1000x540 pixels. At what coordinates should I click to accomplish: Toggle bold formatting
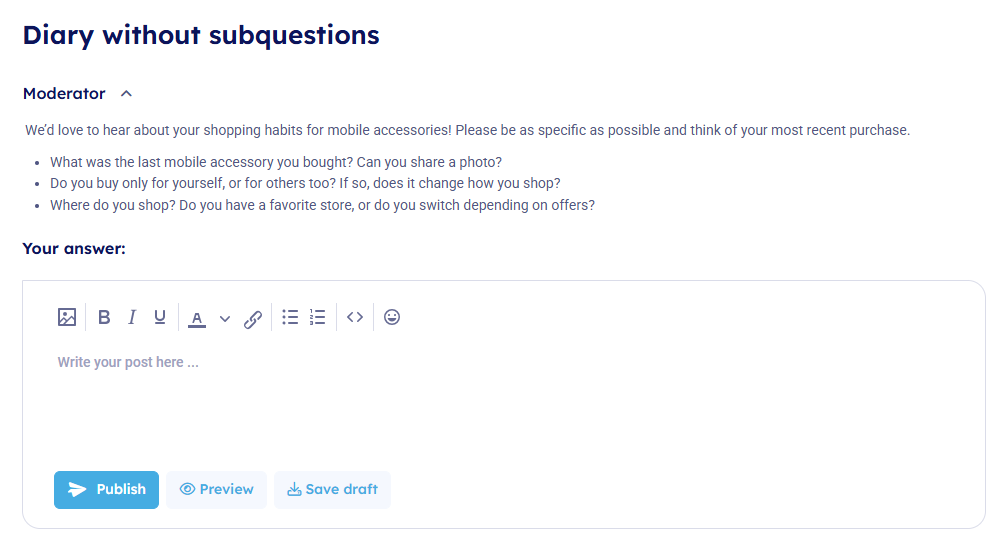[x=104, y=317]
